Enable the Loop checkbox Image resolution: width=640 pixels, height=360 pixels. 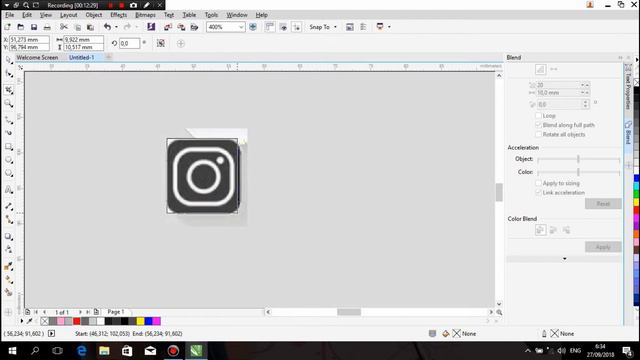tap(538, 116)
